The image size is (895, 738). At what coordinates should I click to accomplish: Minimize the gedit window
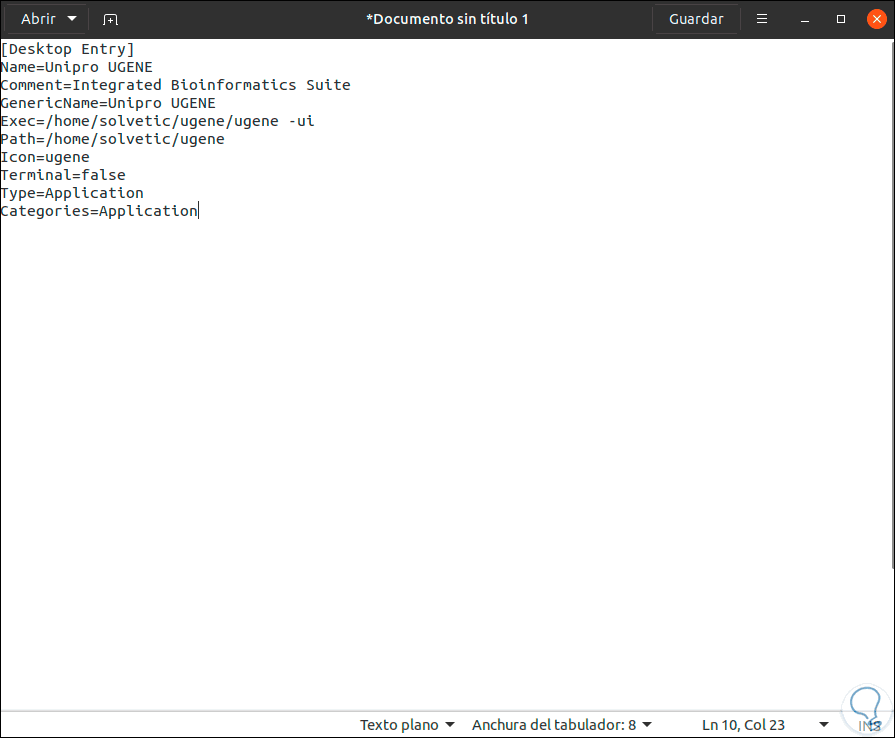click(805, 19)
